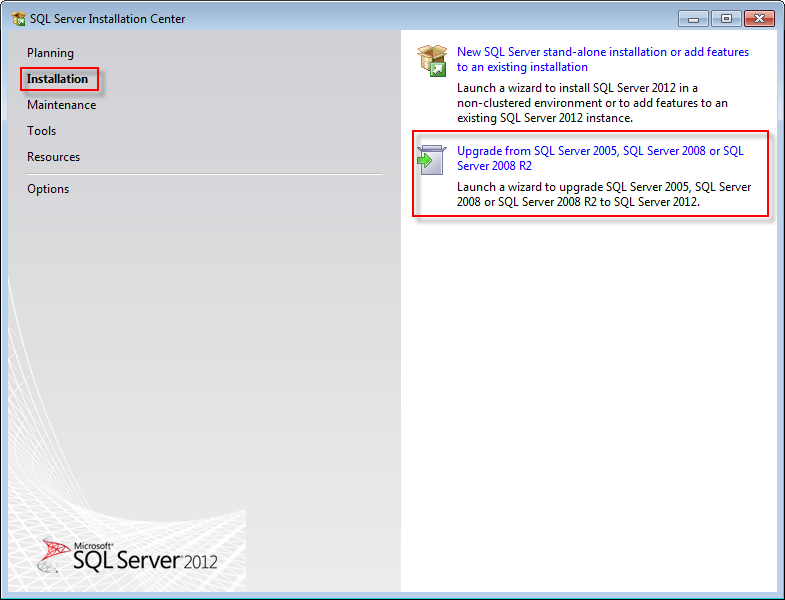Open the Planning section

coord(50,53)
